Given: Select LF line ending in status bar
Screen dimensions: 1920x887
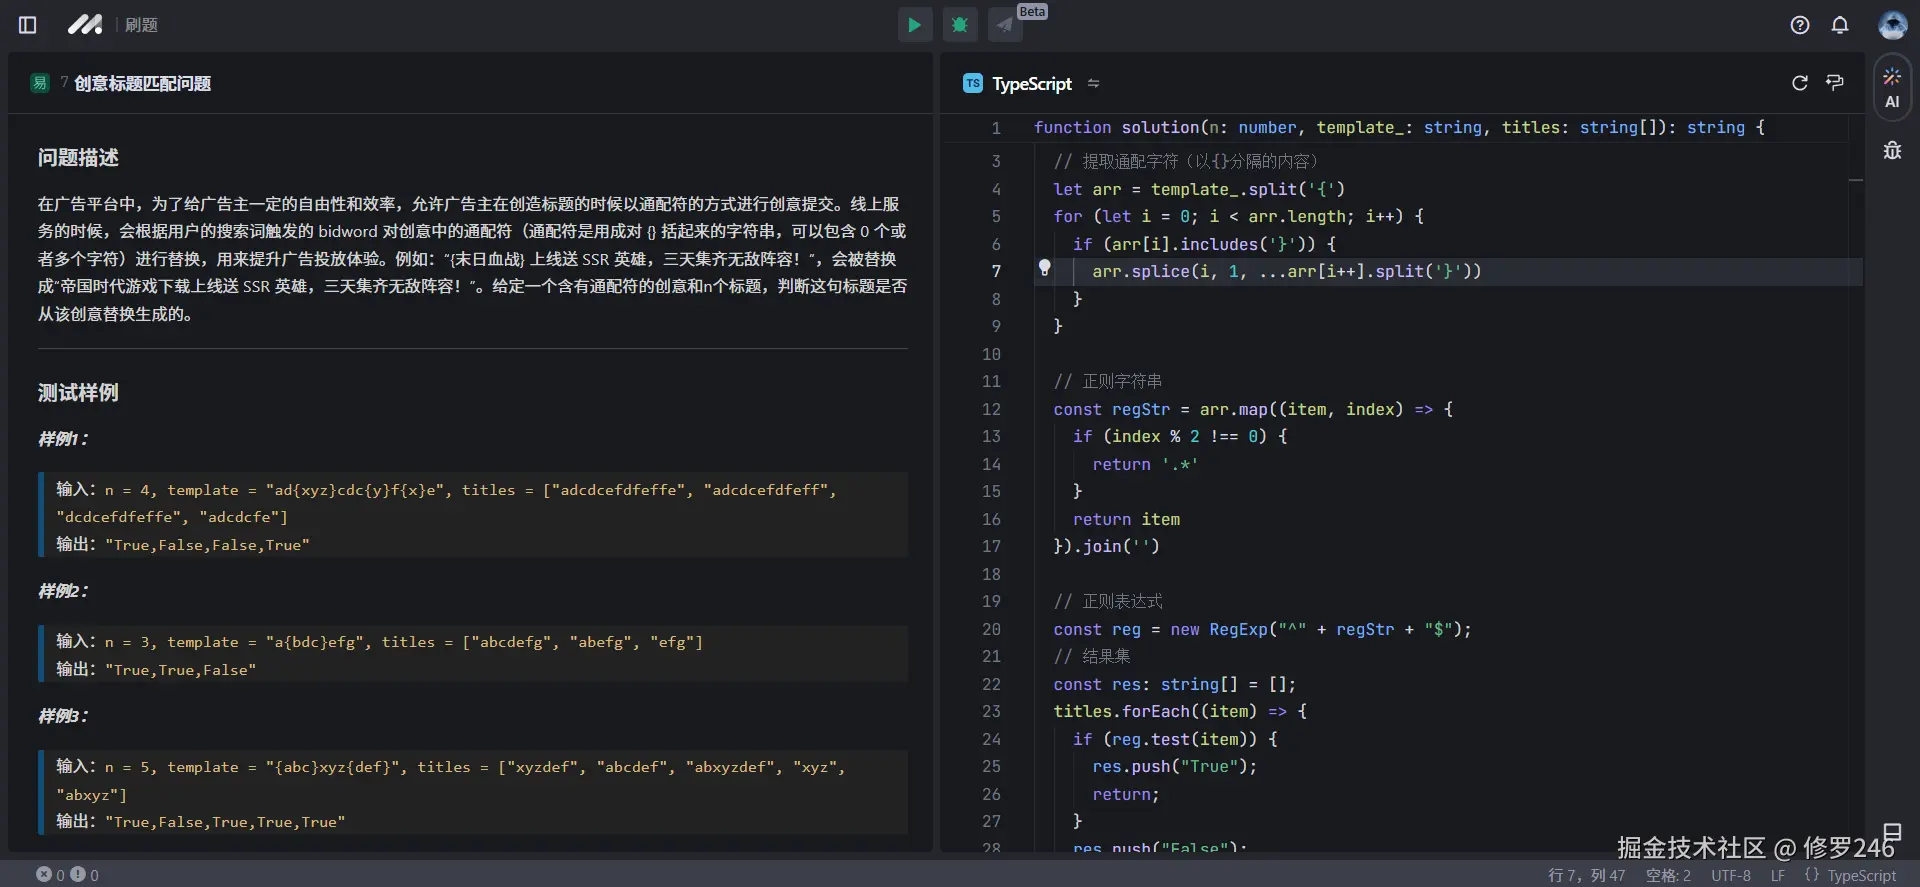Looking at the screenshot, I should tap(1777, 875).
